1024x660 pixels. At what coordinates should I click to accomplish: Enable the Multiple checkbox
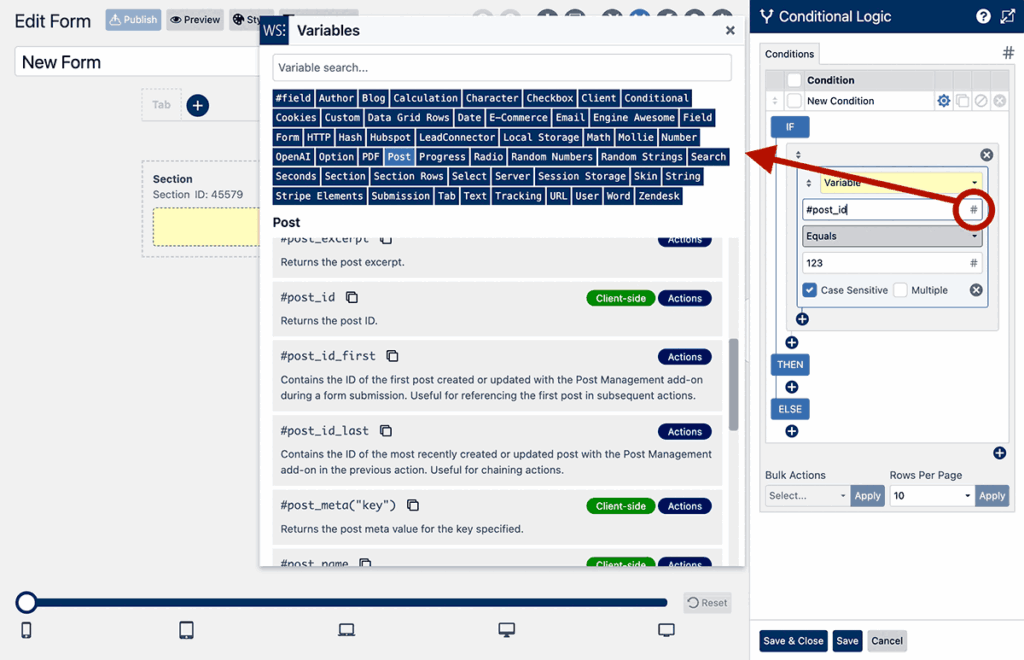click(x=901, y=290)
